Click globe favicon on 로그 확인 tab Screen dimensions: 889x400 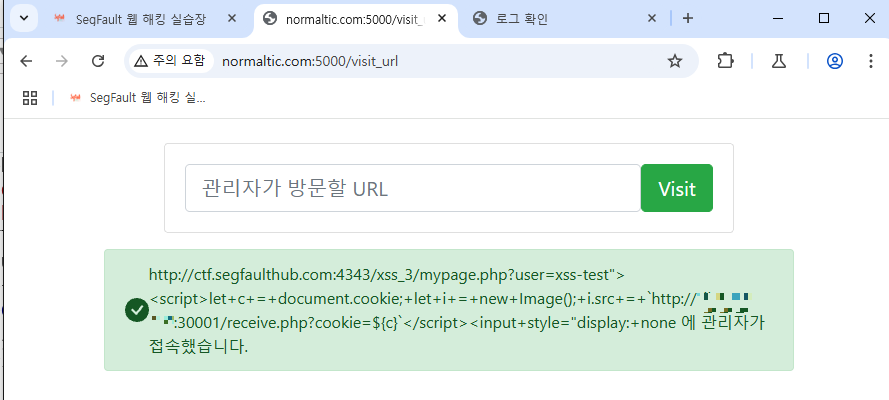click(480, 19)
